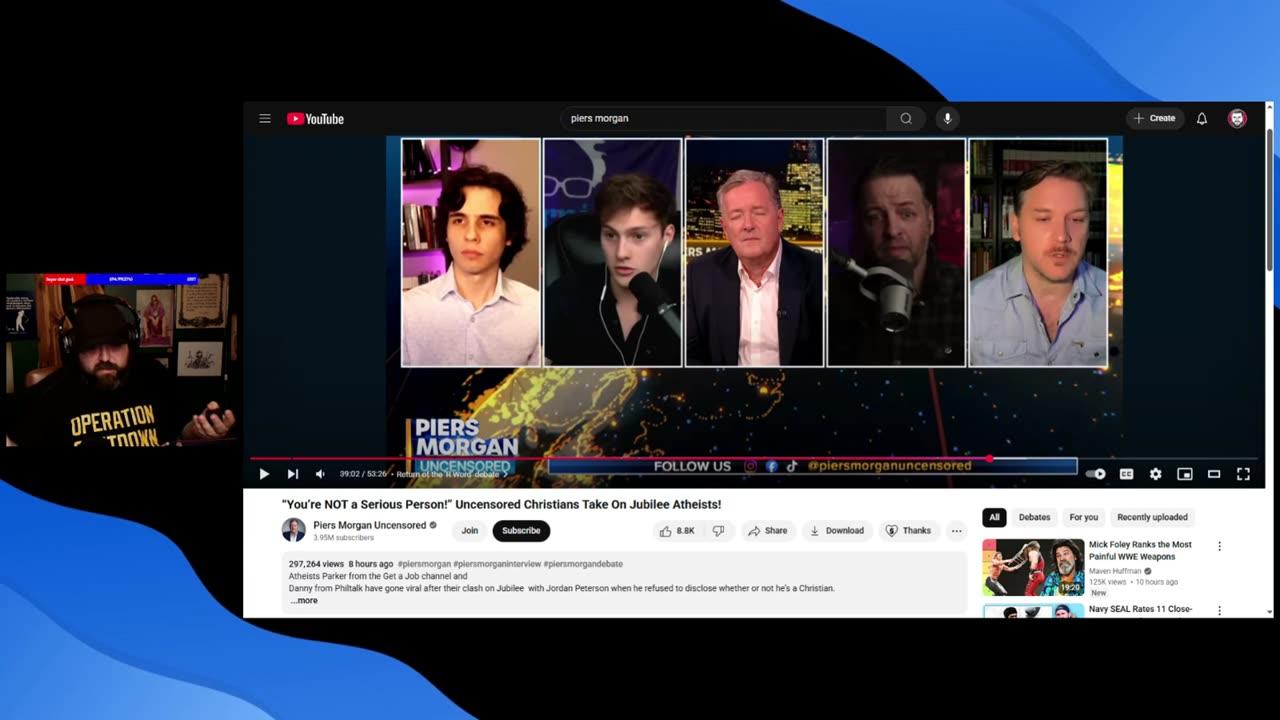Screen dimensions: 1280x720
Task: Open the more actions ellipsis menu
Action: point(957,531)
